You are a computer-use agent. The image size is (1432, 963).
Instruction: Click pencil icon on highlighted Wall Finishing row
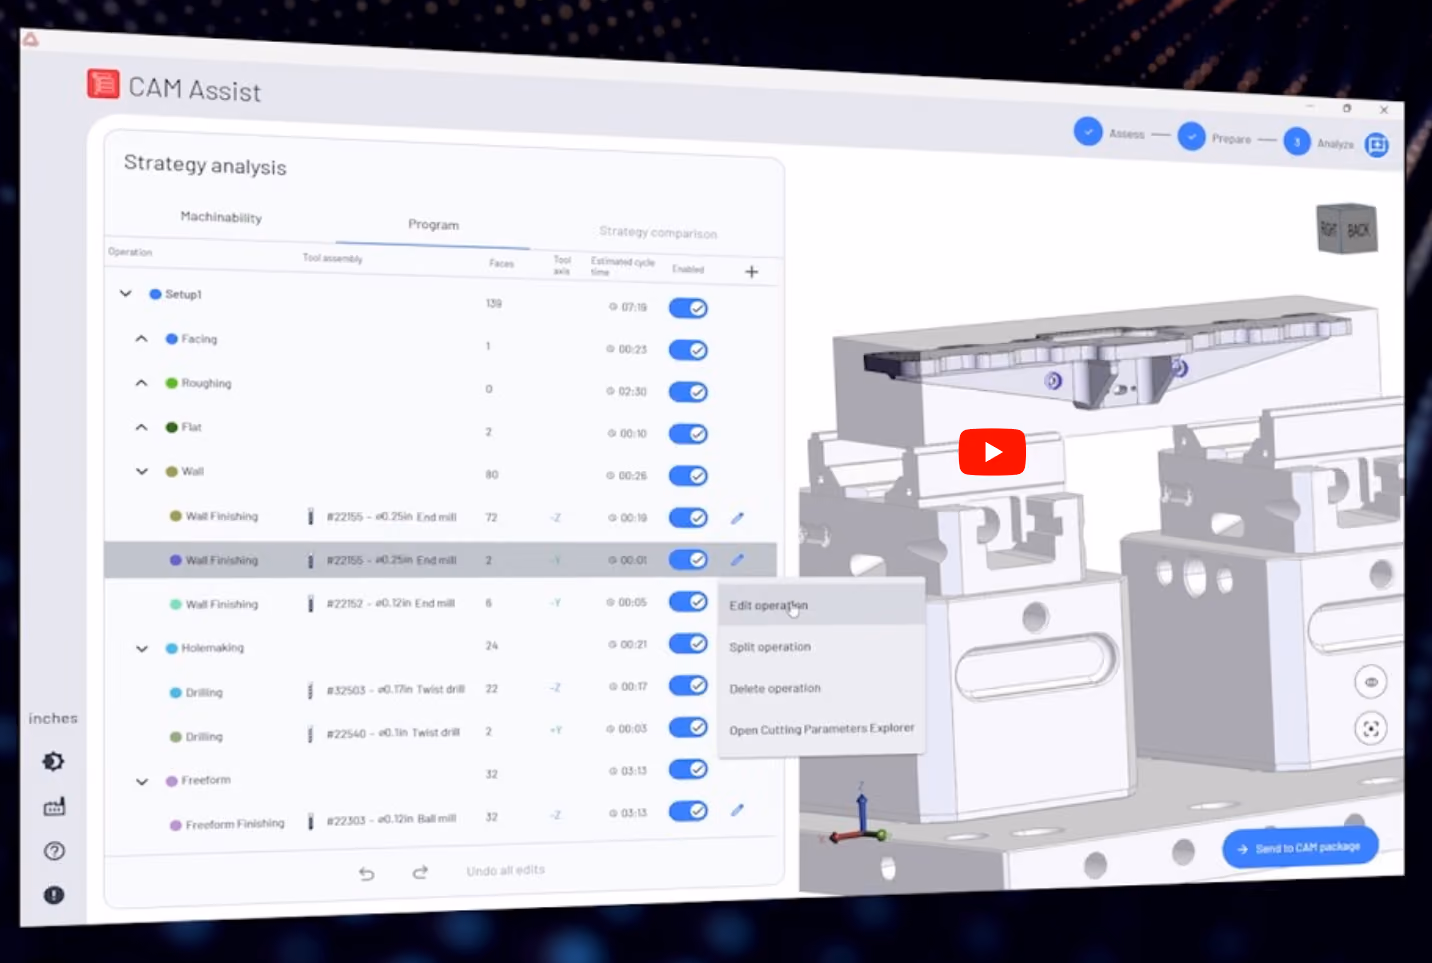click(738, 560)
